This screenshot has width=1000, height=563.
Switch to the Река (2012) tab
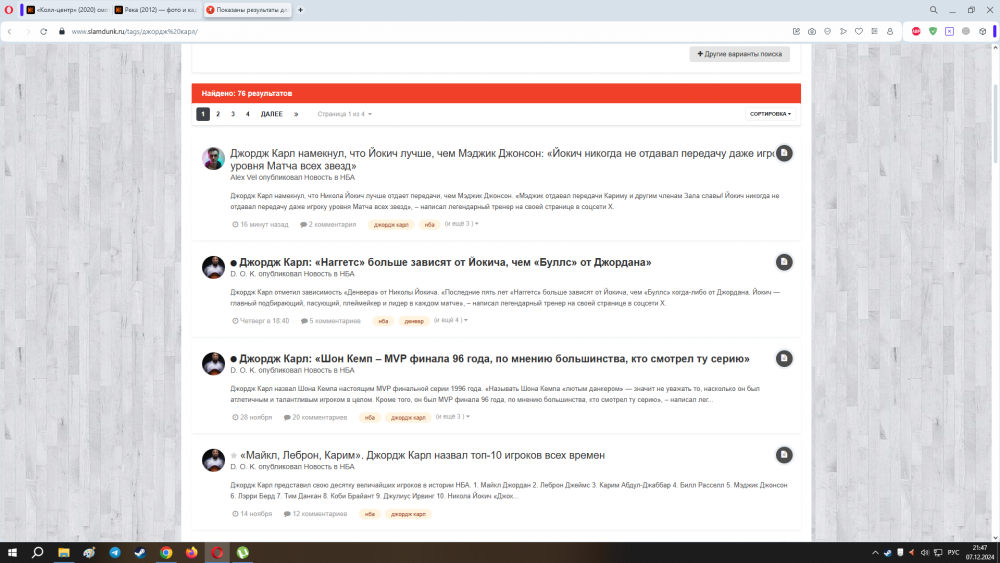(156, 10)
